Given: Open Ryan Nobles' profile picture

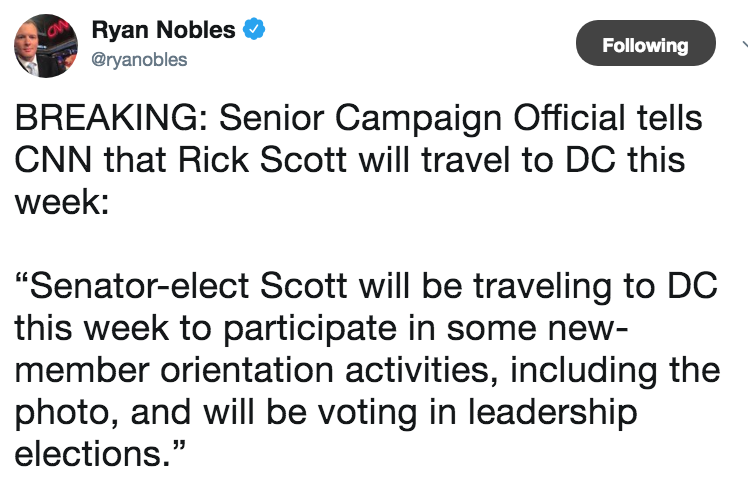Looking at the screenshot, I should click(46, 46).
